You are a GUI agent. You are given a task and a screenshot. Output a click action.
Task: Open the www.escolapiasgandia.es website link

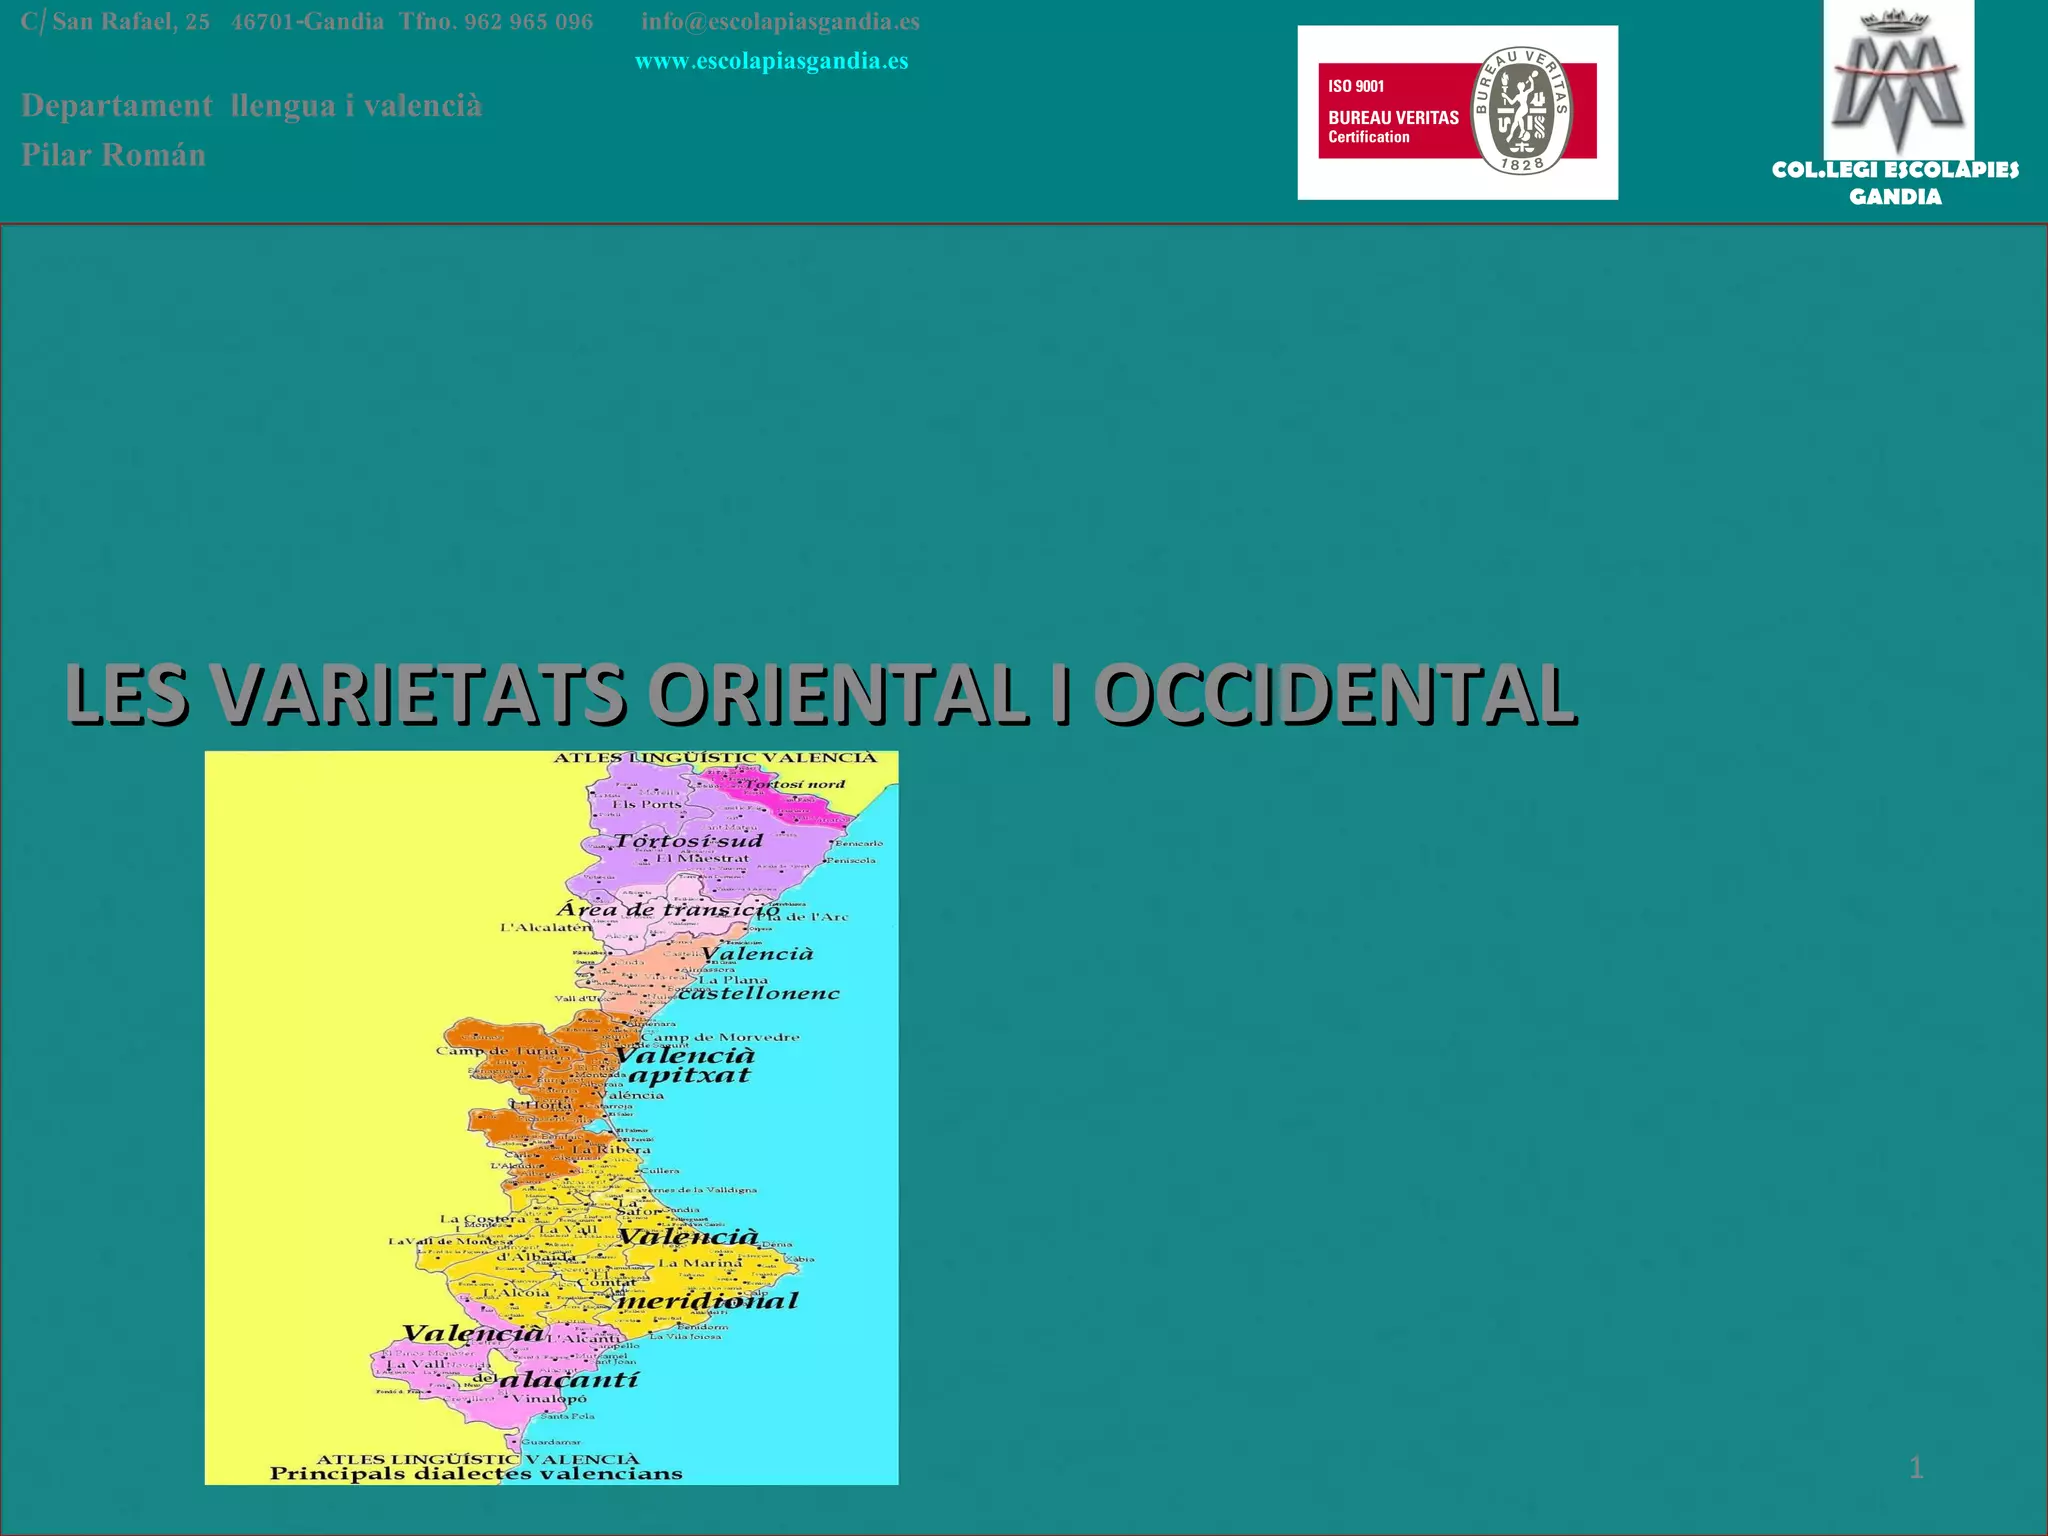(x=771, y=61)
